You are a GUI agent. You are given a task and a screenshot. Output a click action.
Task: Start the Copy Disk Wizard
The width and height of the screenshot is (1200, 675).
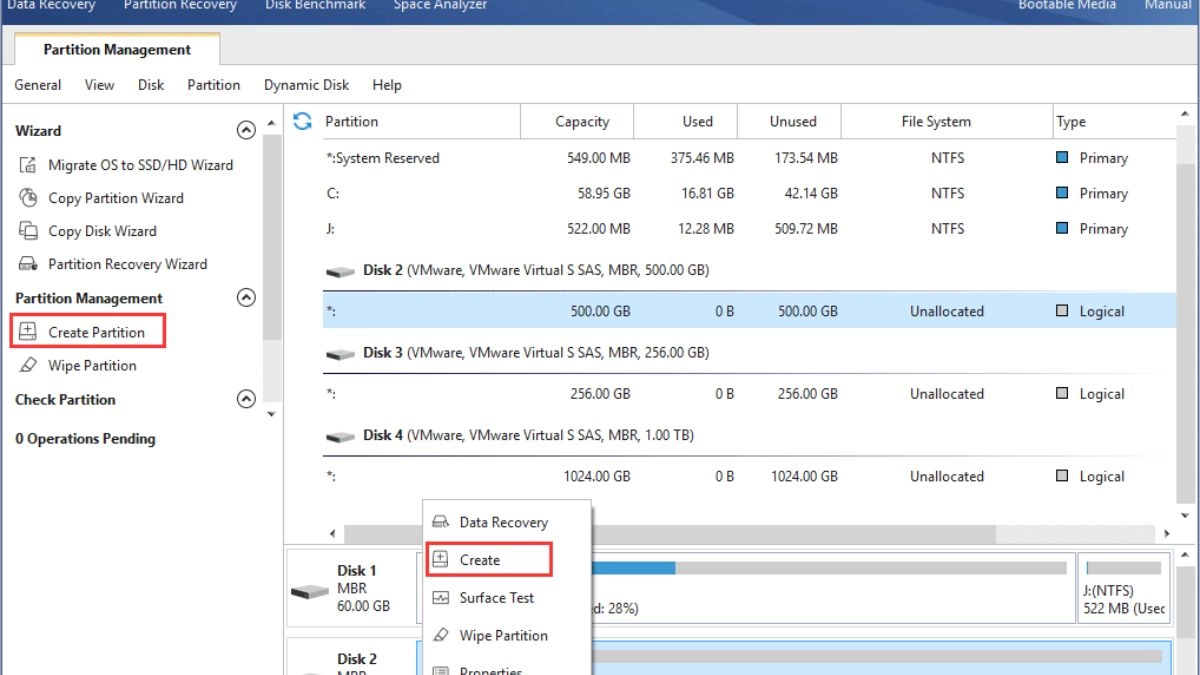pyautogui.click(x=89, y=231)
